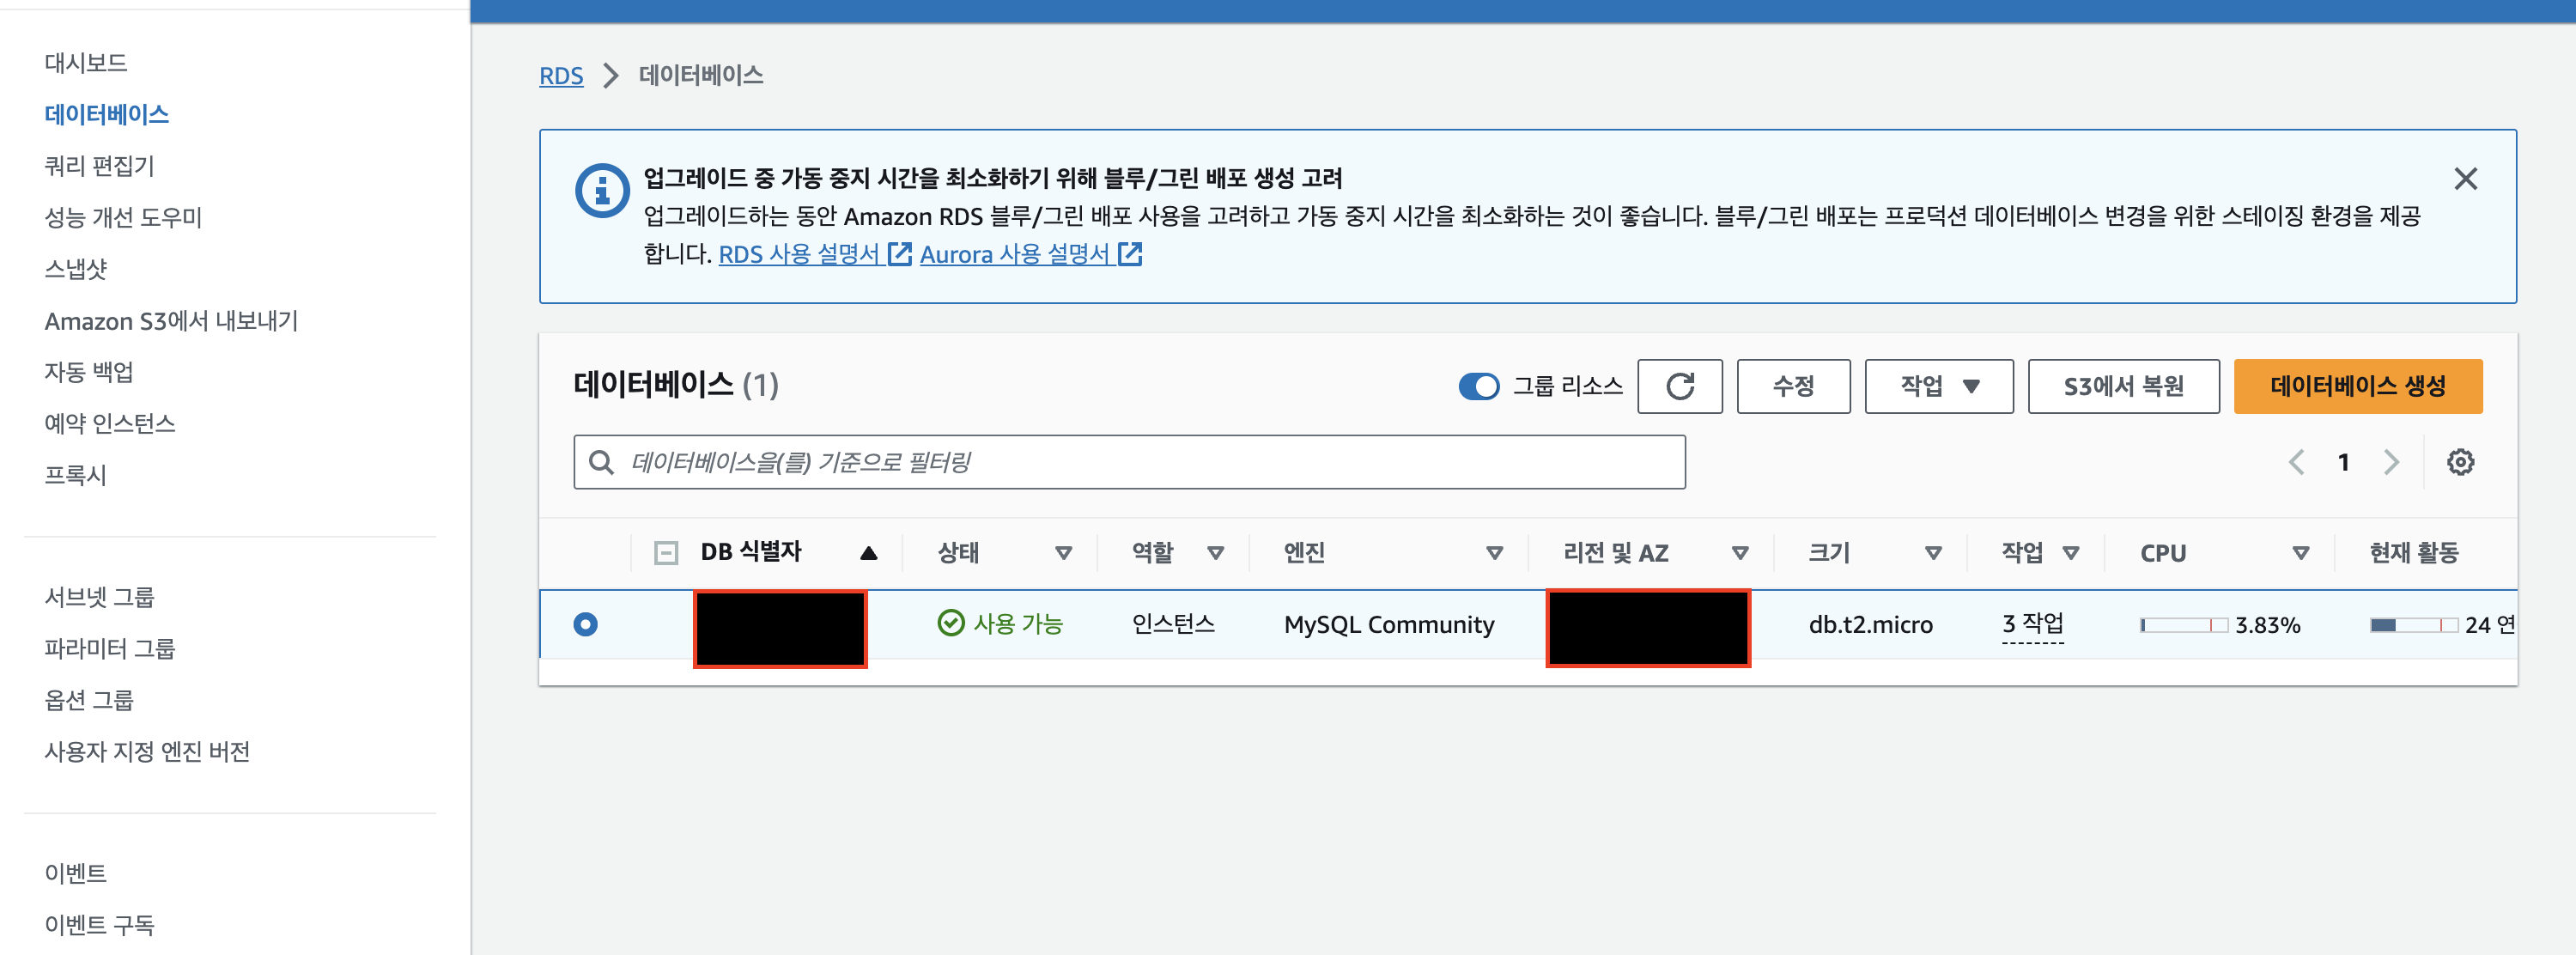Select the database row radio button
This screenshot has height=955, width=2576.
point(586,624)
